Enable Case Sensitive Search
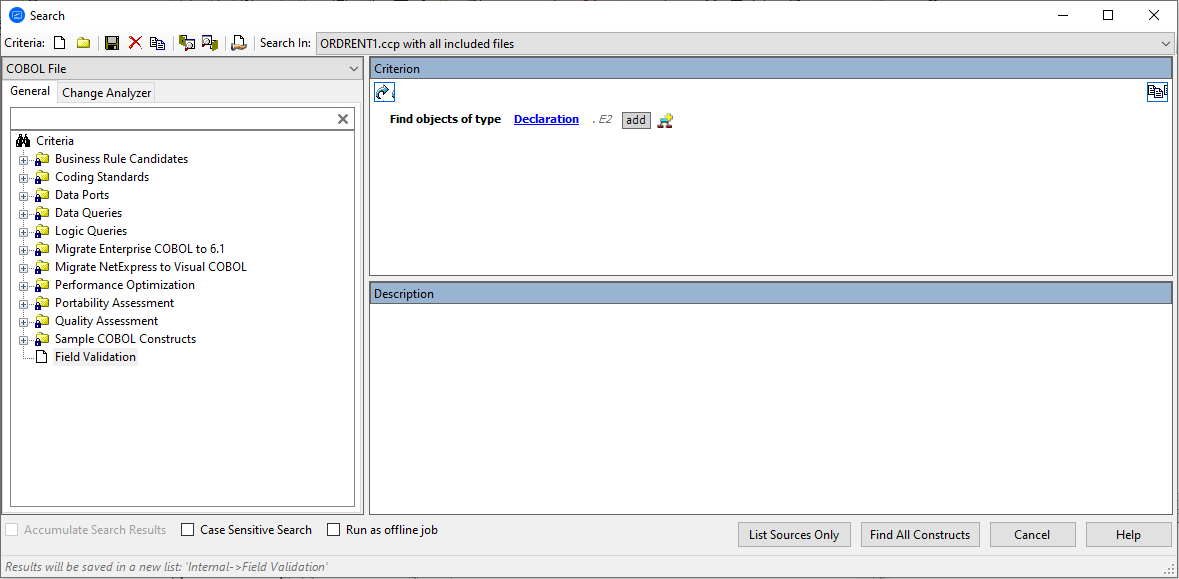1179x579 pixels. pos(186,530)
